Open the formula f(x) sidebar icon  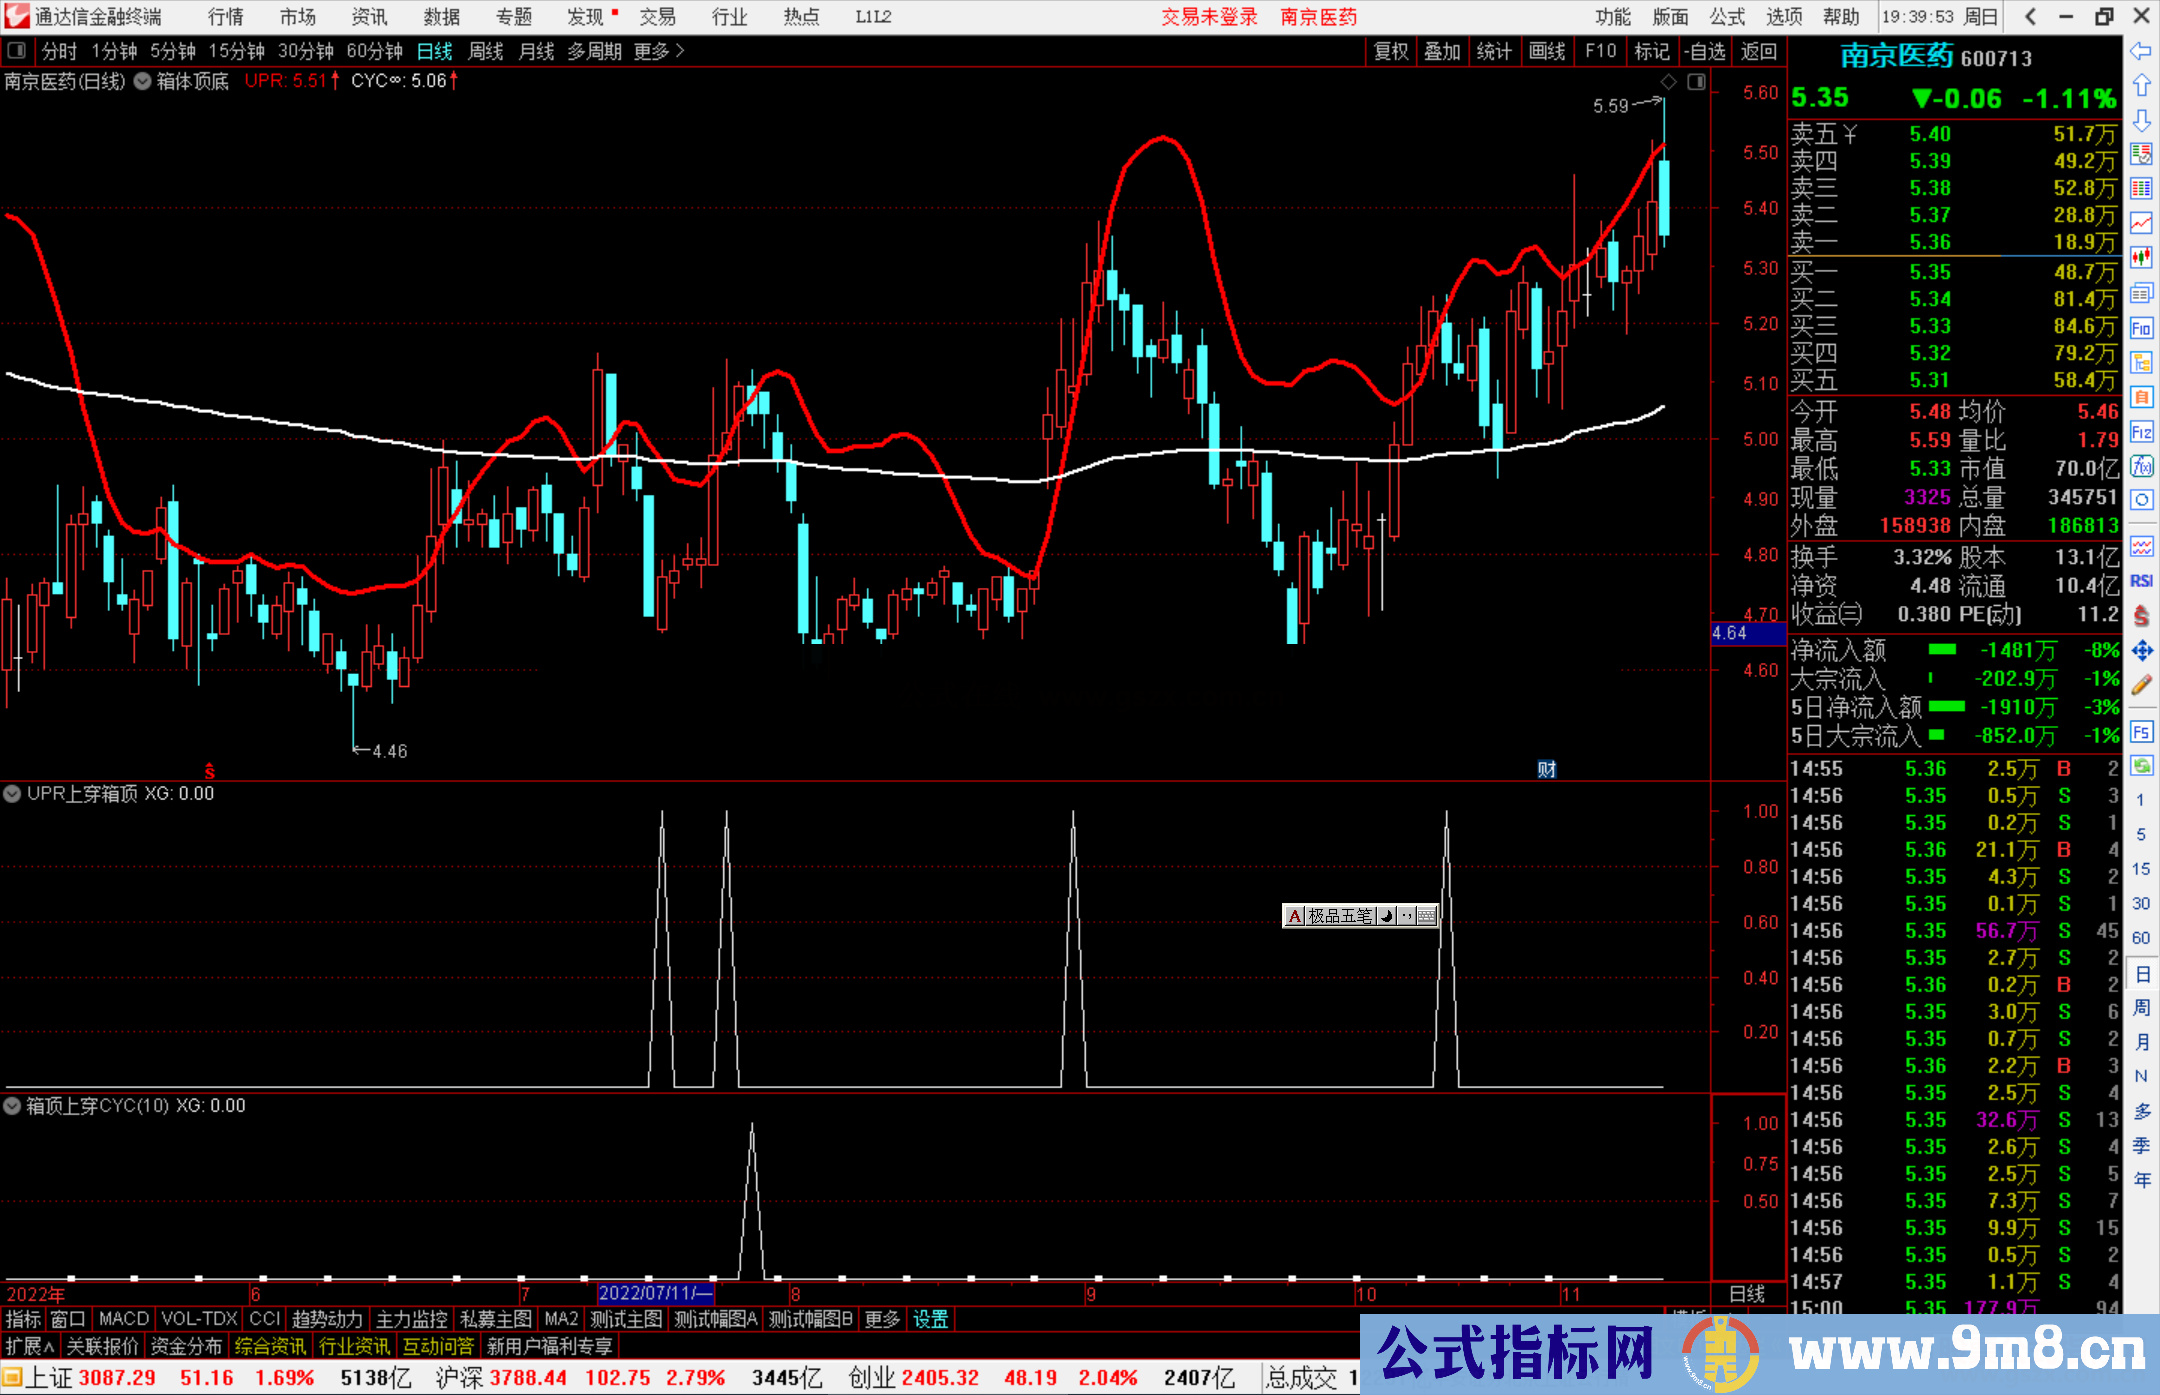point(2141,466)
